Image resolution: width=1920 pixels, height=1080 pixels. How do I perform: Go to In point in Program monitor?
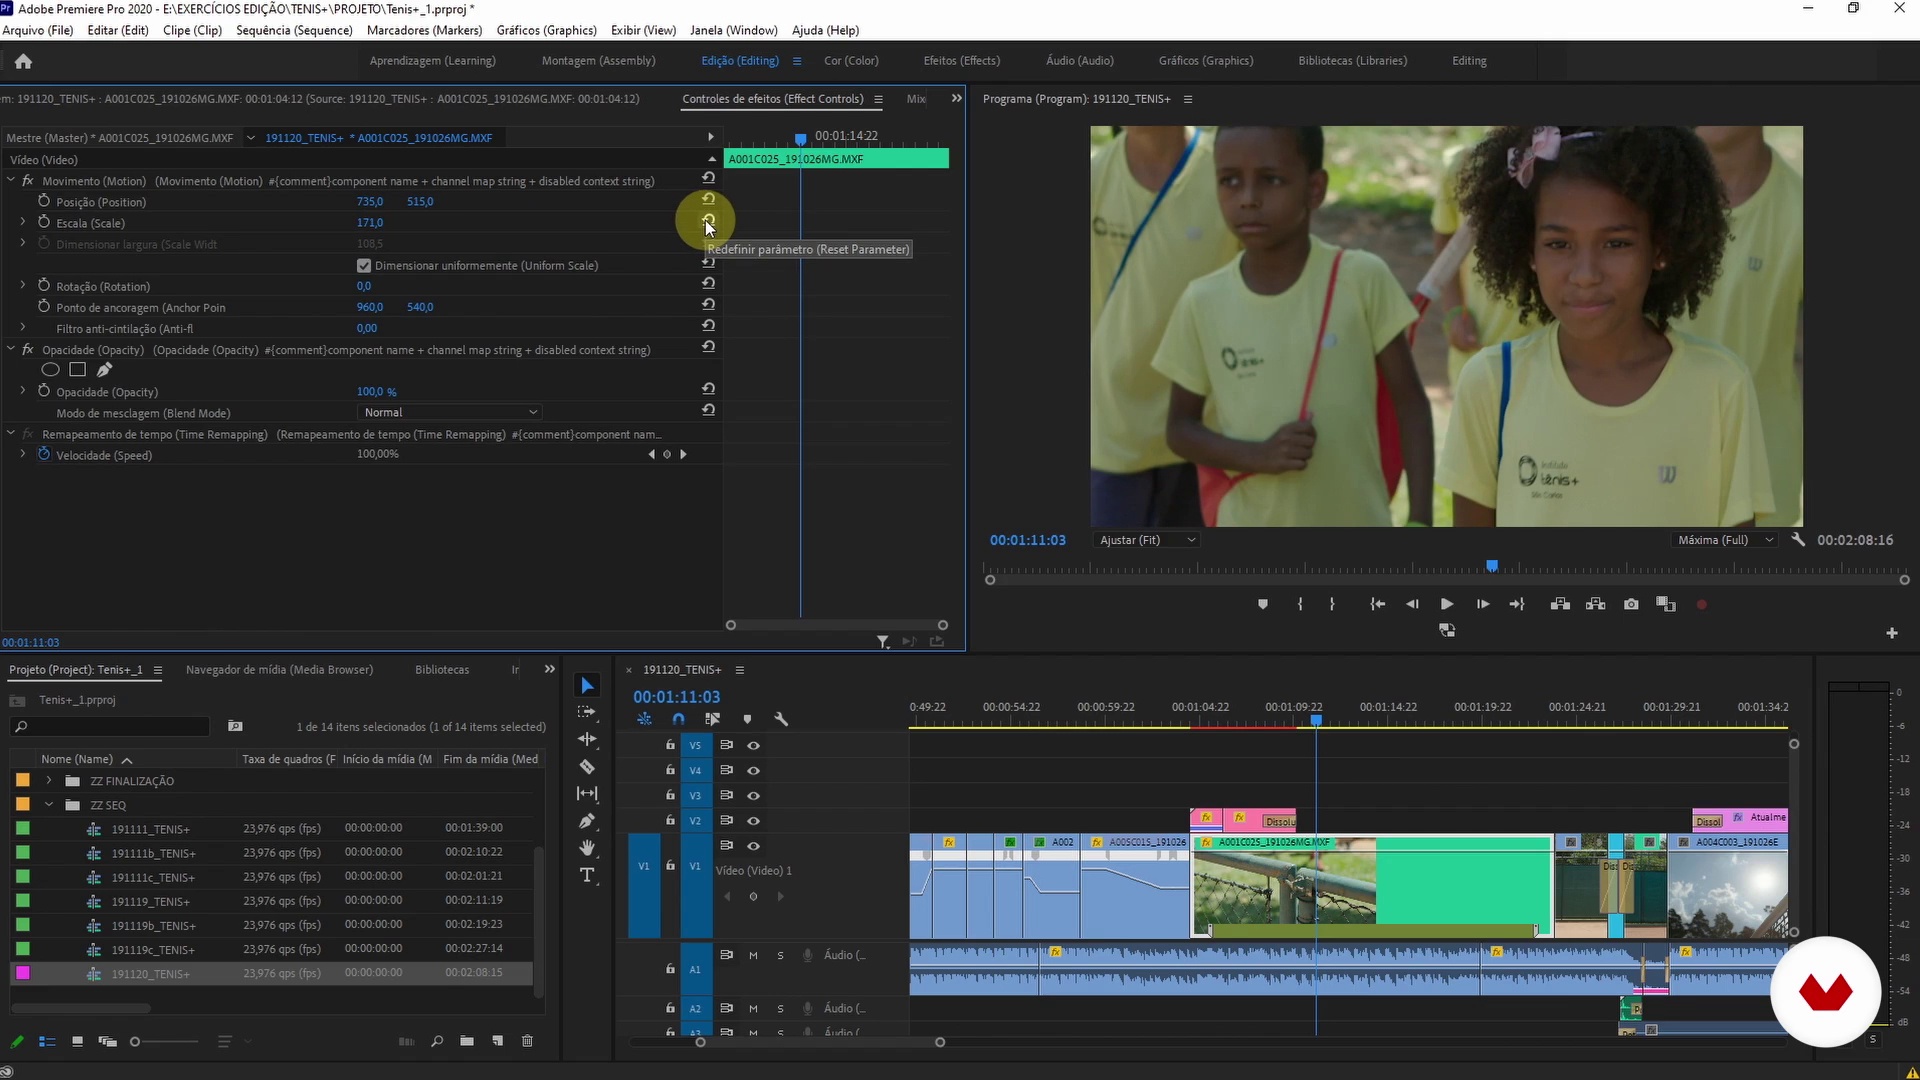coord(1377,604)
